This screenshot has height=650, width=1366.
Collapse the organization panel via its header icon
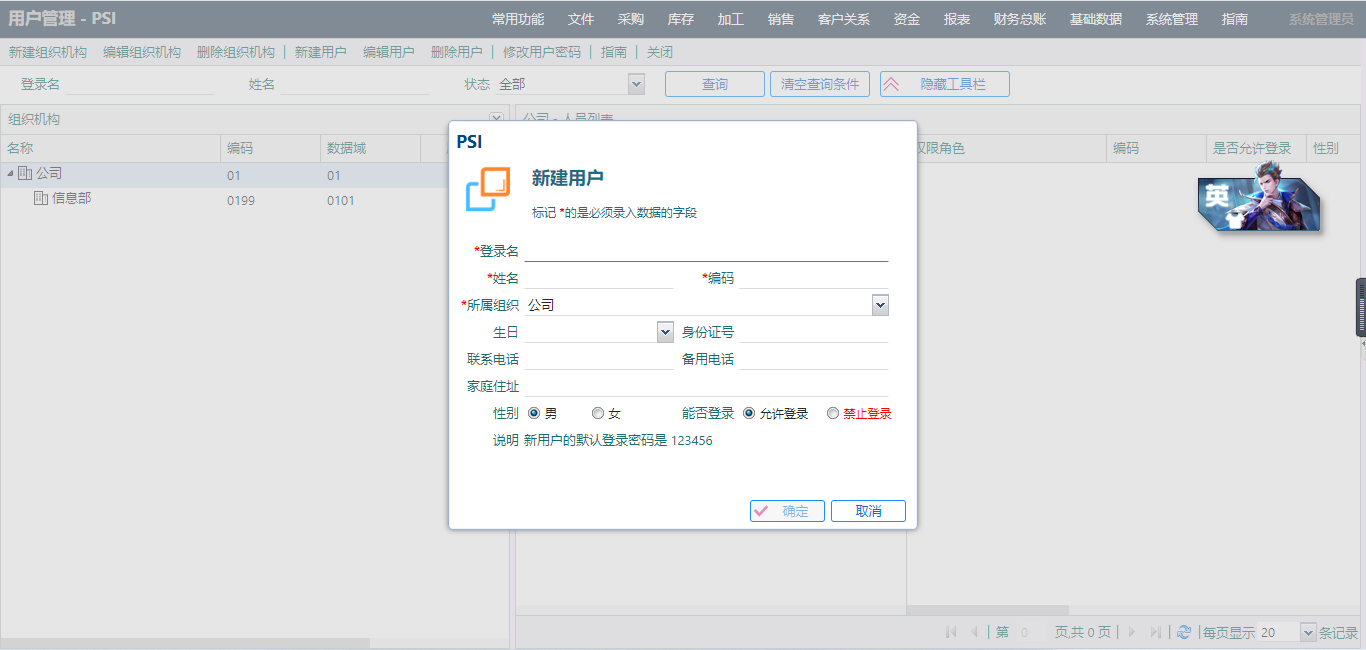tap(496, 119)
